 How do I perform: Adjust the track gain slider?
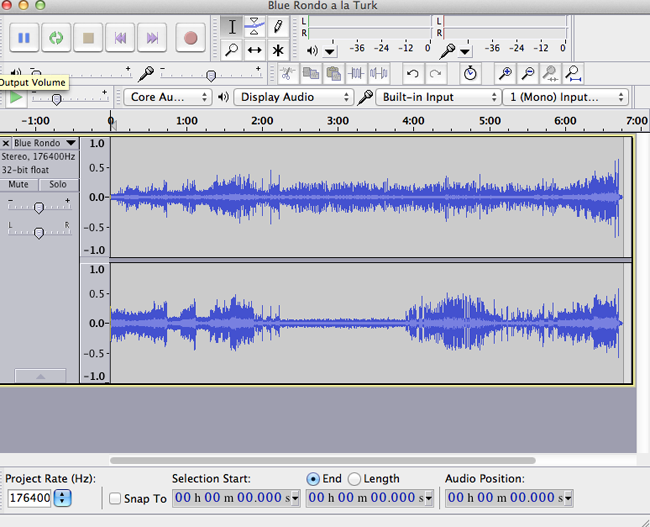(x=39, y=207)
